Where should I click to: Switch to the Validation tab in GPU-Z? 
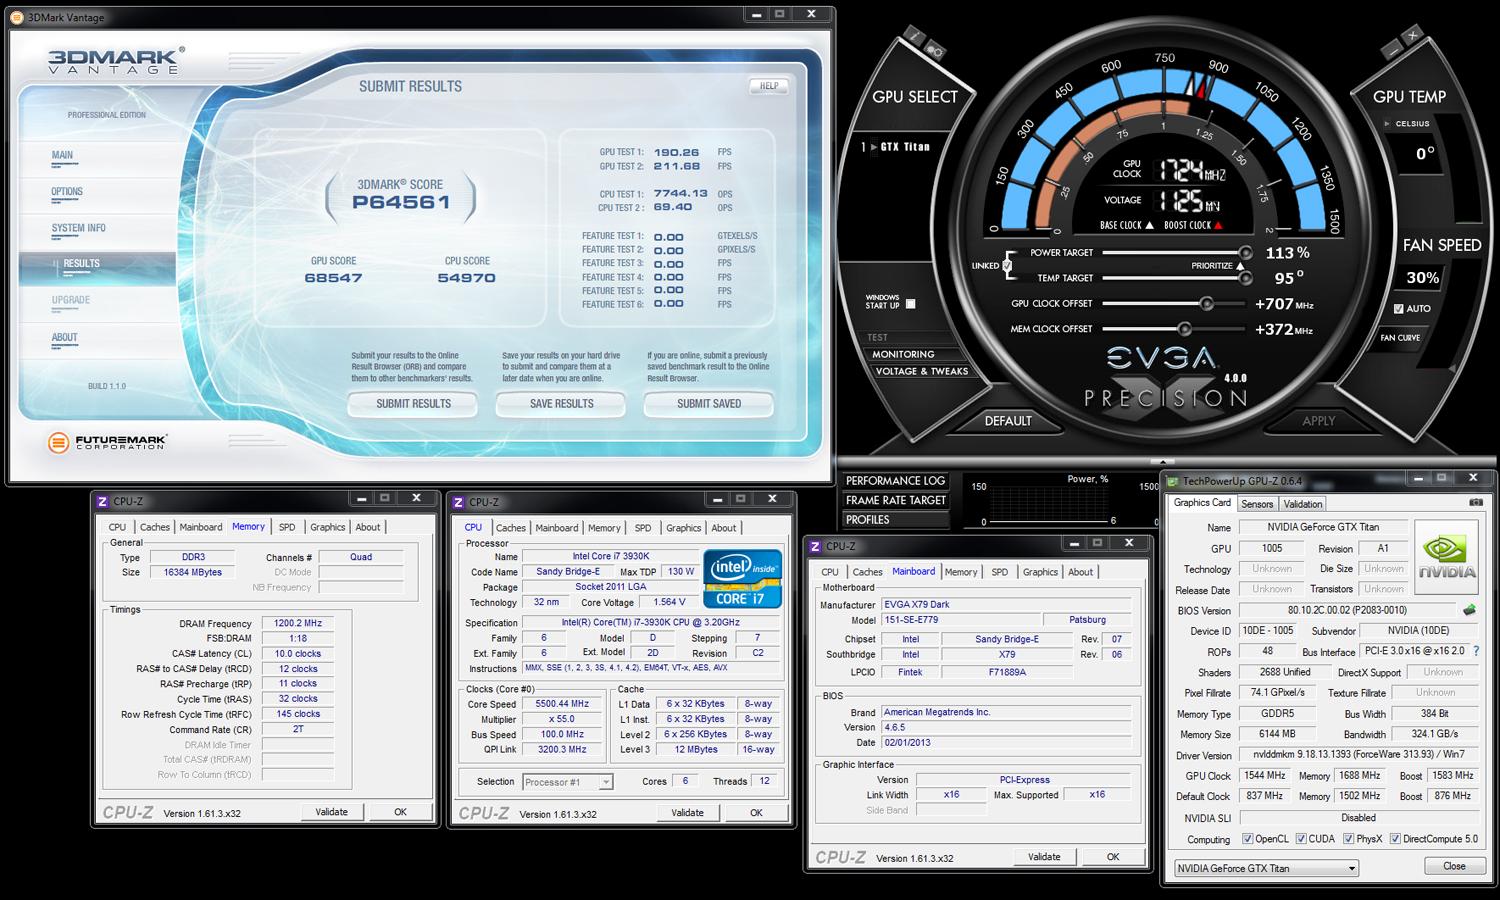pyautogui.click(x=1303, y=504)
